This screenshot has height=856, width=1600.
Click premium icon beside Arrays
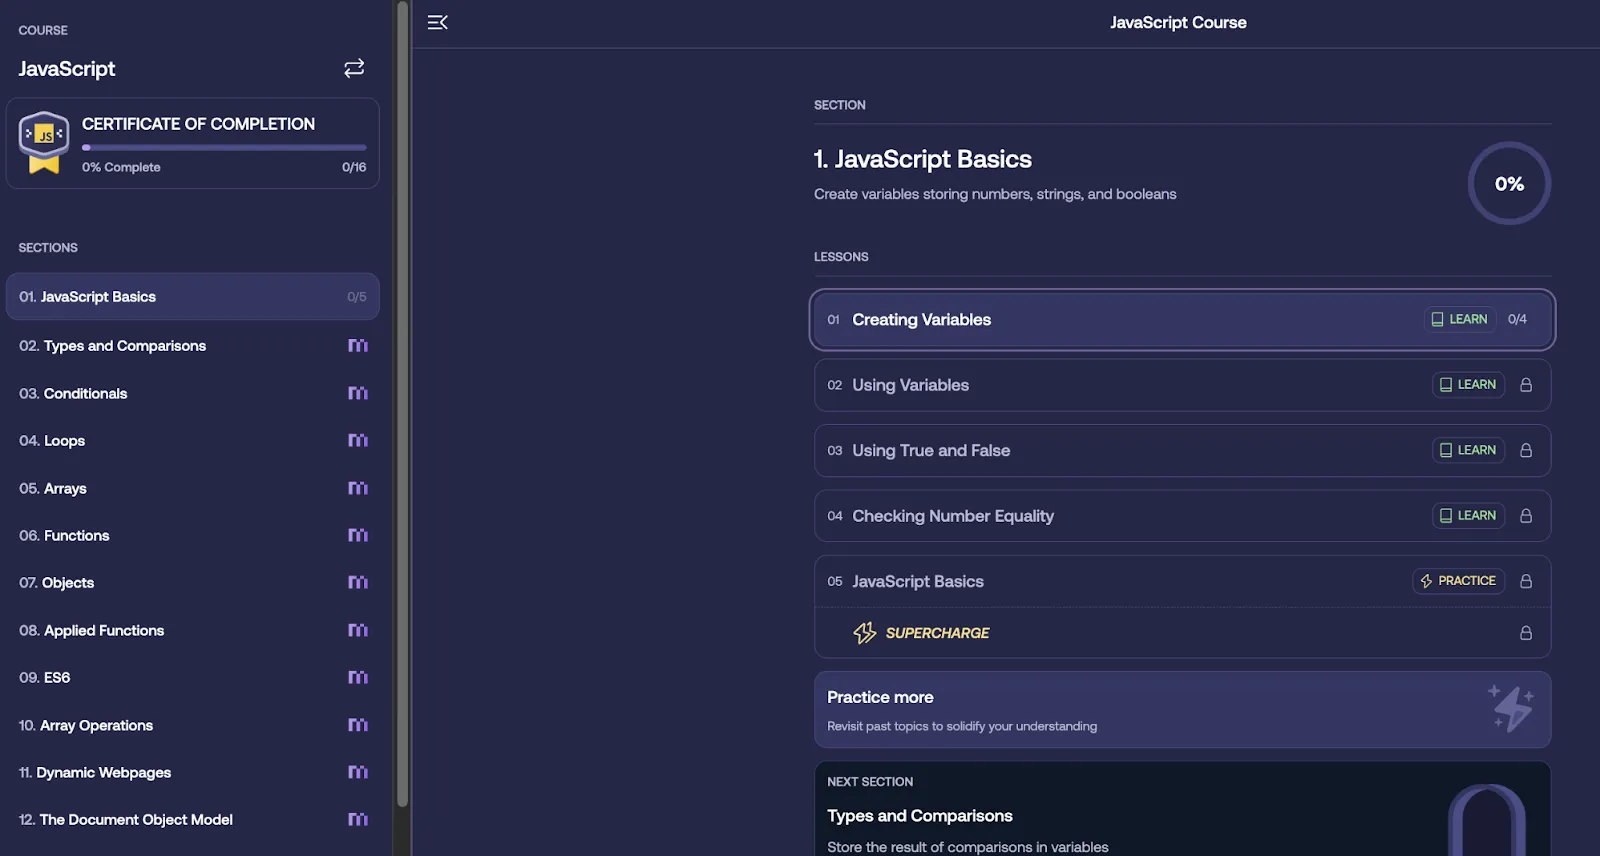pyautogui.click(x=358, y=488)
